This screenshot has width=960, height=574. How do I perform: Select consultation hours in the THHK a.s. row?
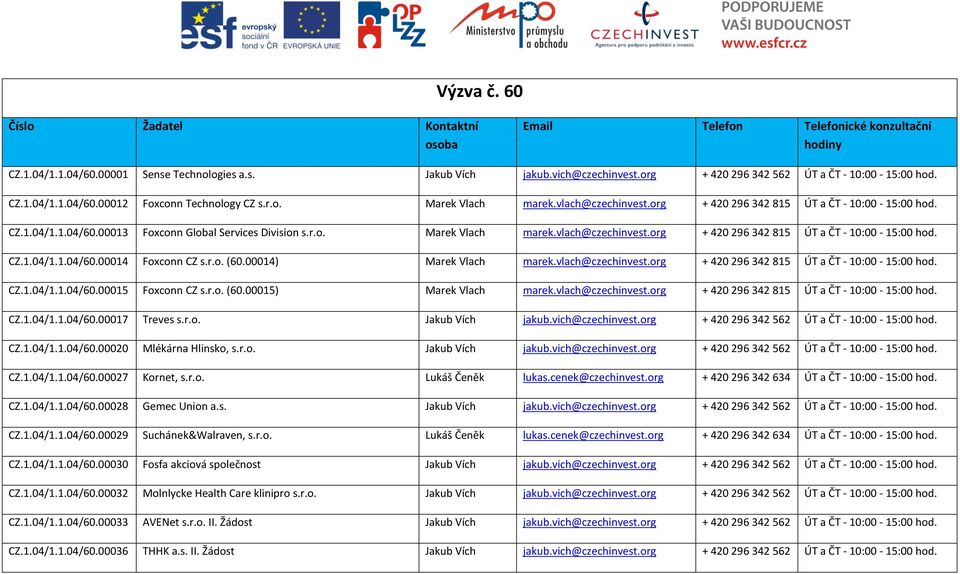(870, 551)
